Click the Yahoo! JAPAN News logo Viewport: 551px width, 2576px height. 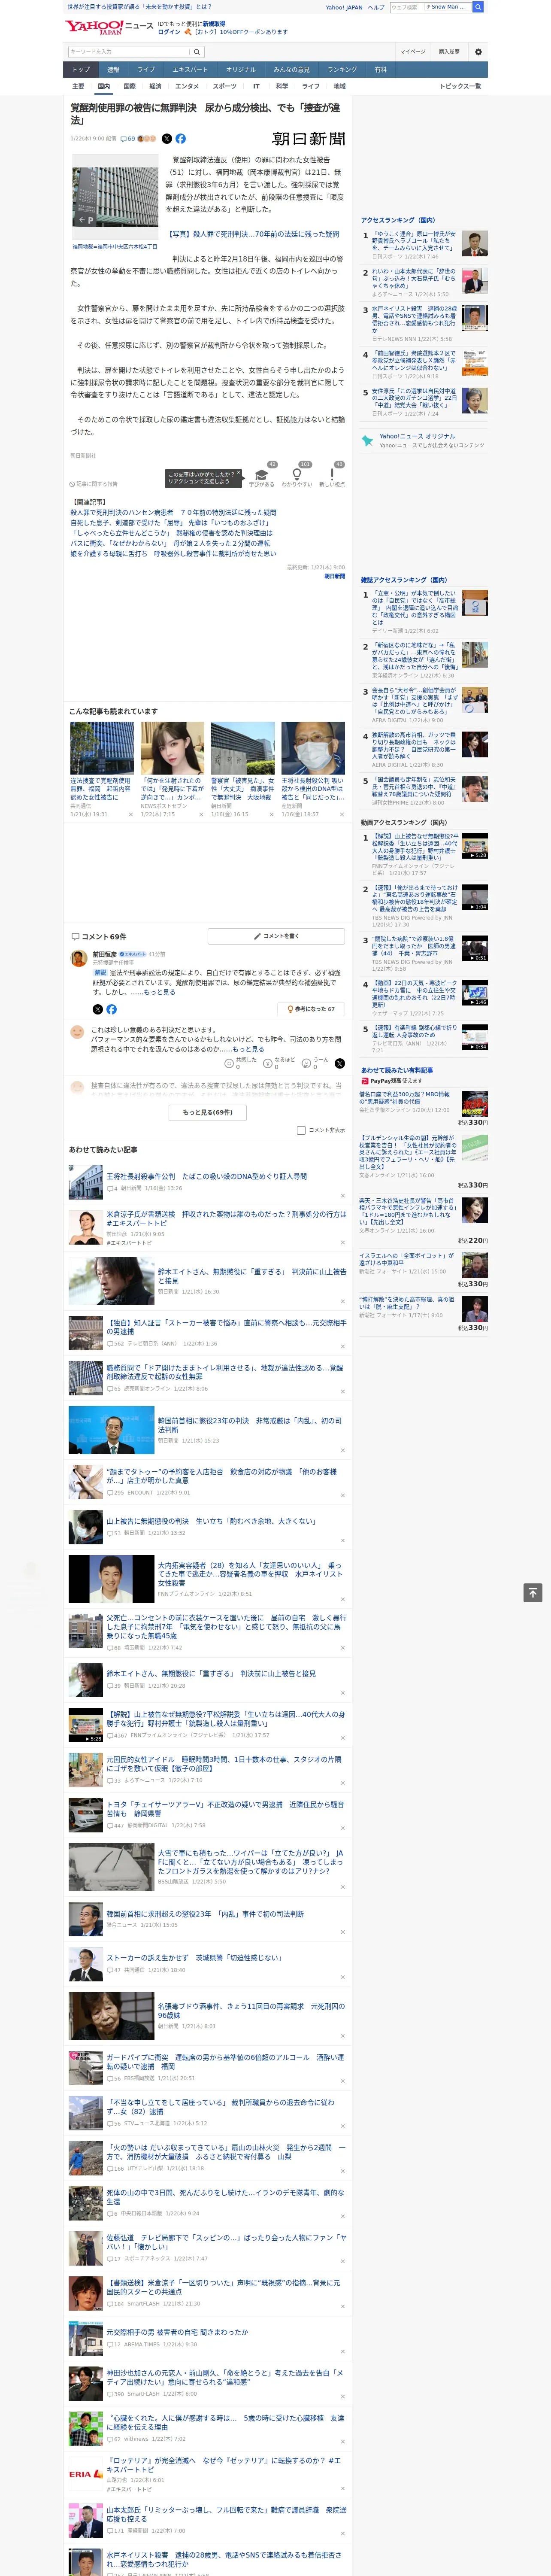pos(109,27)
